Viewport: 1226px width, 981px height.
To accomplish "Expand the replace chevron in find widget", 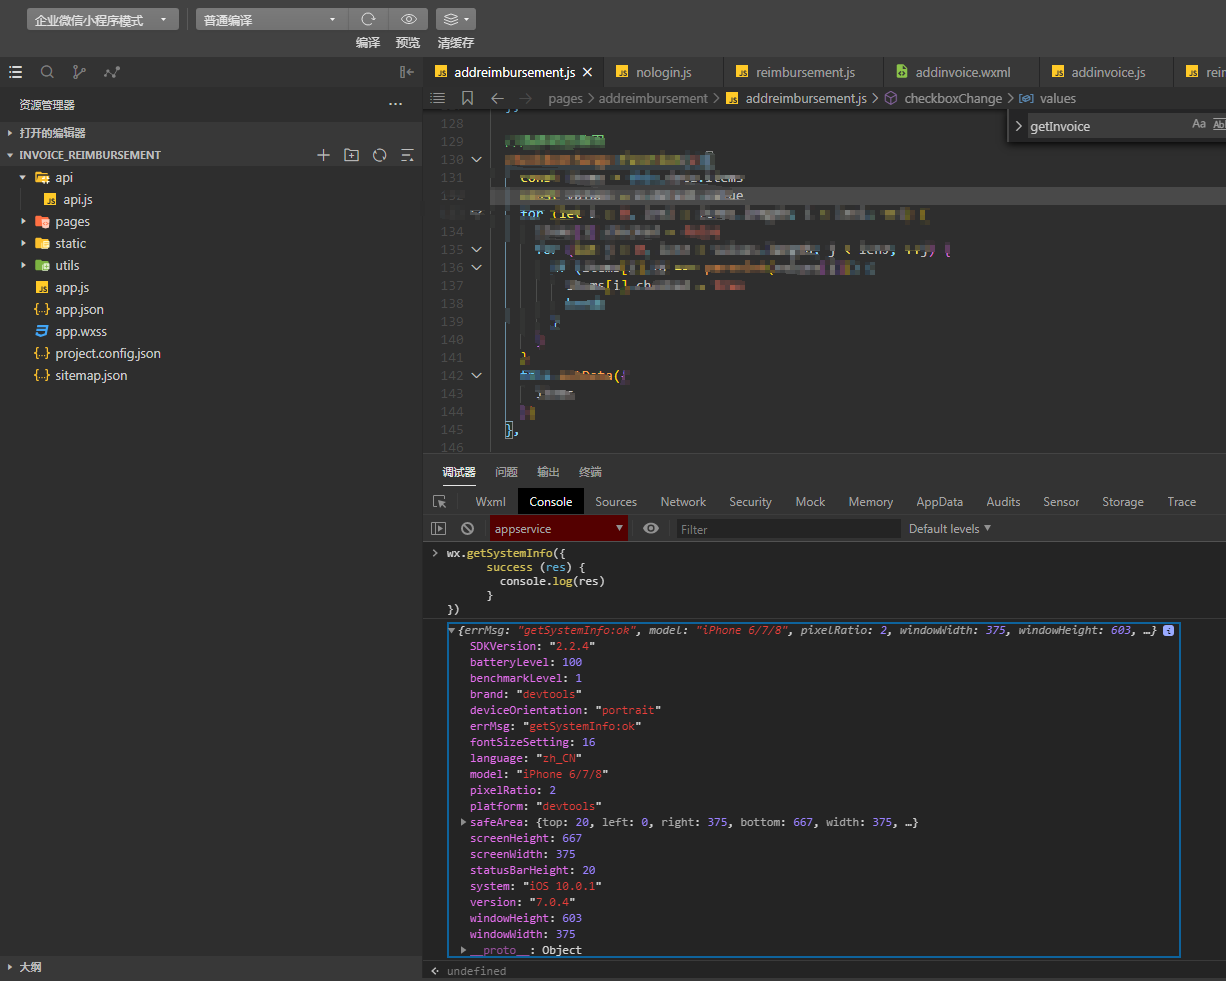I will 1018,126.
